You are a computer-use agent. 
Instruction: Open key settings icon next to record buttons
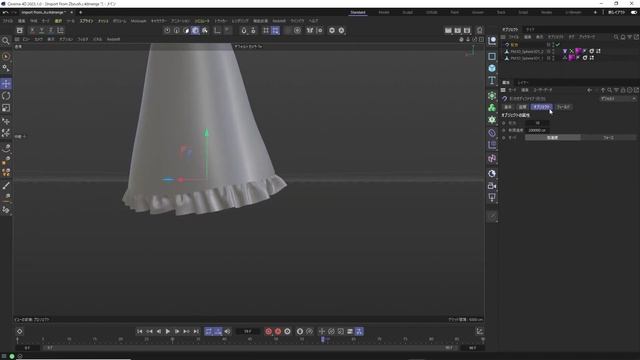tap(287, 331)
